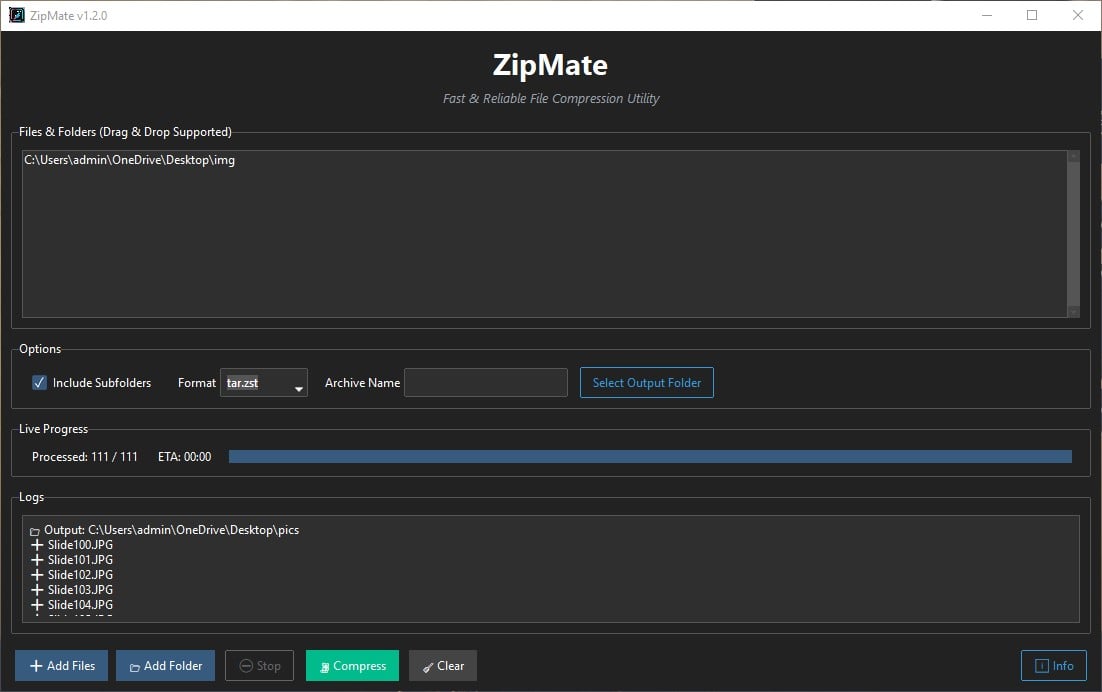
Task: Click the folder icon beside the Output path
Action: [x=33, y=529]
